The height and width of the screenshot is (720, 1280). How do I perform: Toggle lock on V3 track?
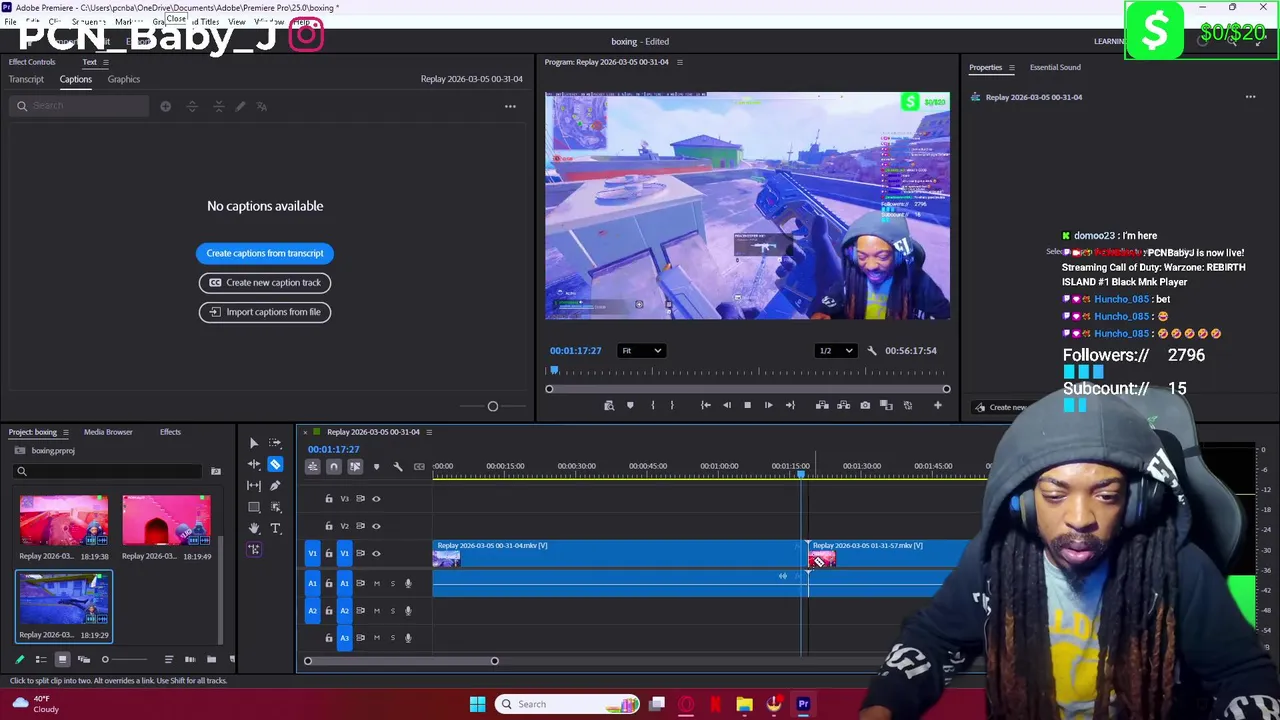point(329,498)
